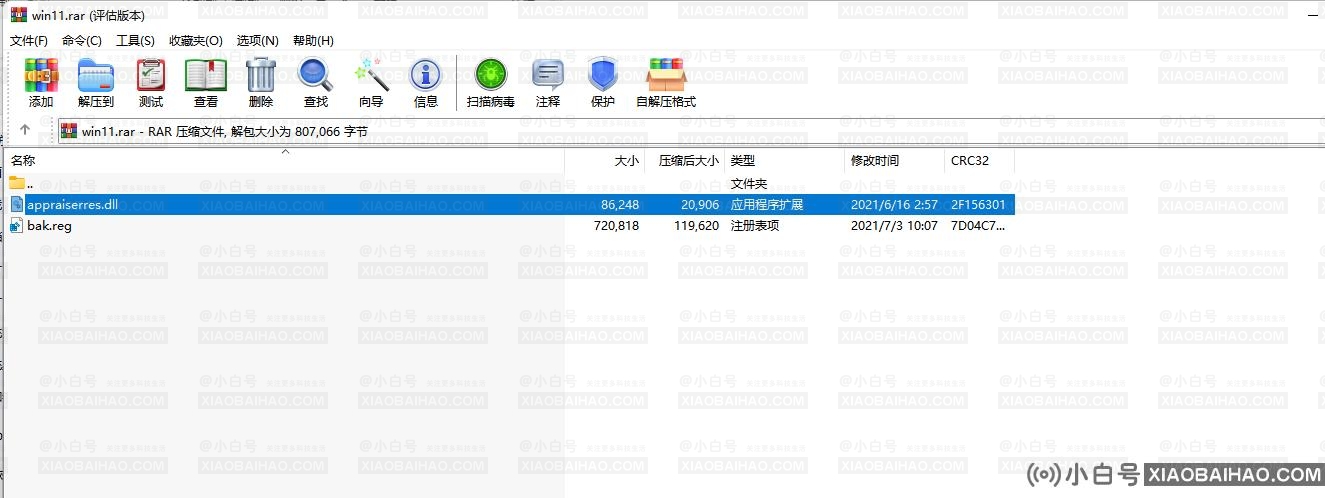Click the 解压到 (Extract to) icon
Screen dimensions: 1325x498
pyautogui.click(x=96, y=75)
